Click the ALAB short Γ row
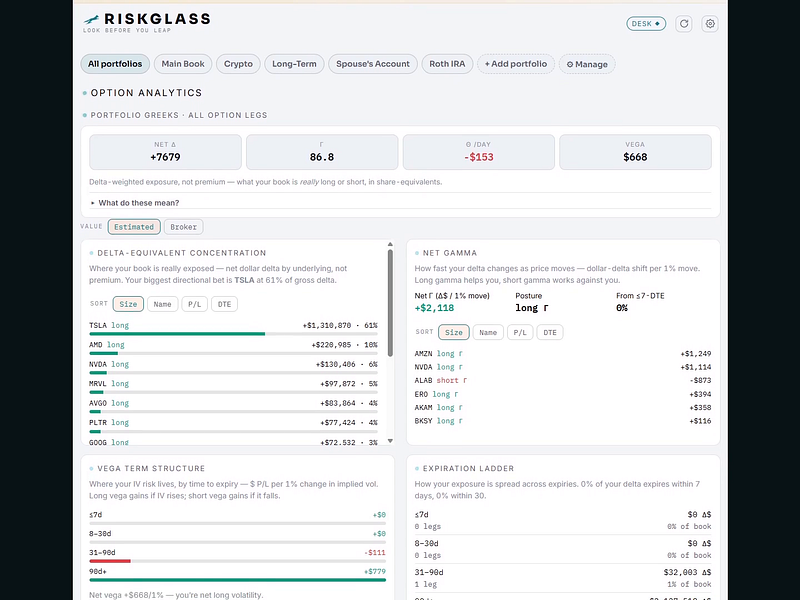 point(563,380)
